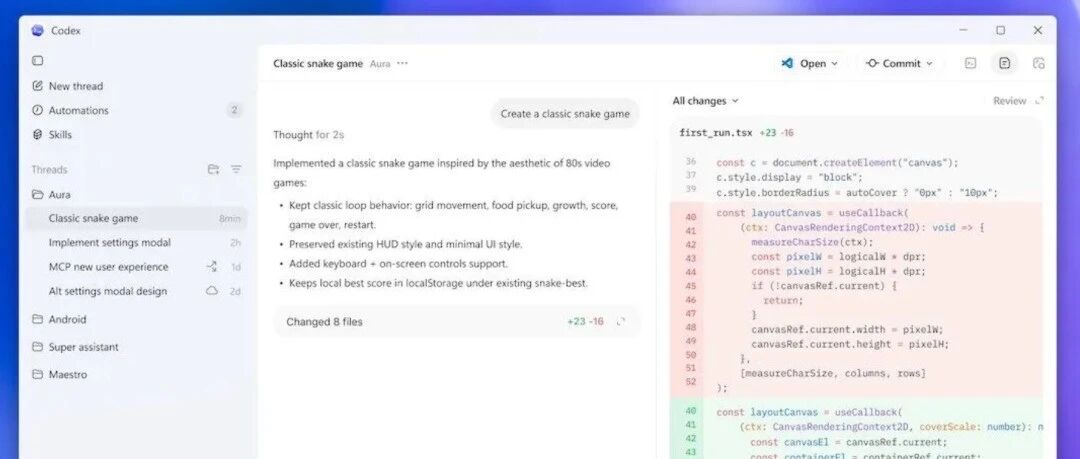Click the Classic snake game title
The image size is (1080, 459).
click(x=318, y=63)
